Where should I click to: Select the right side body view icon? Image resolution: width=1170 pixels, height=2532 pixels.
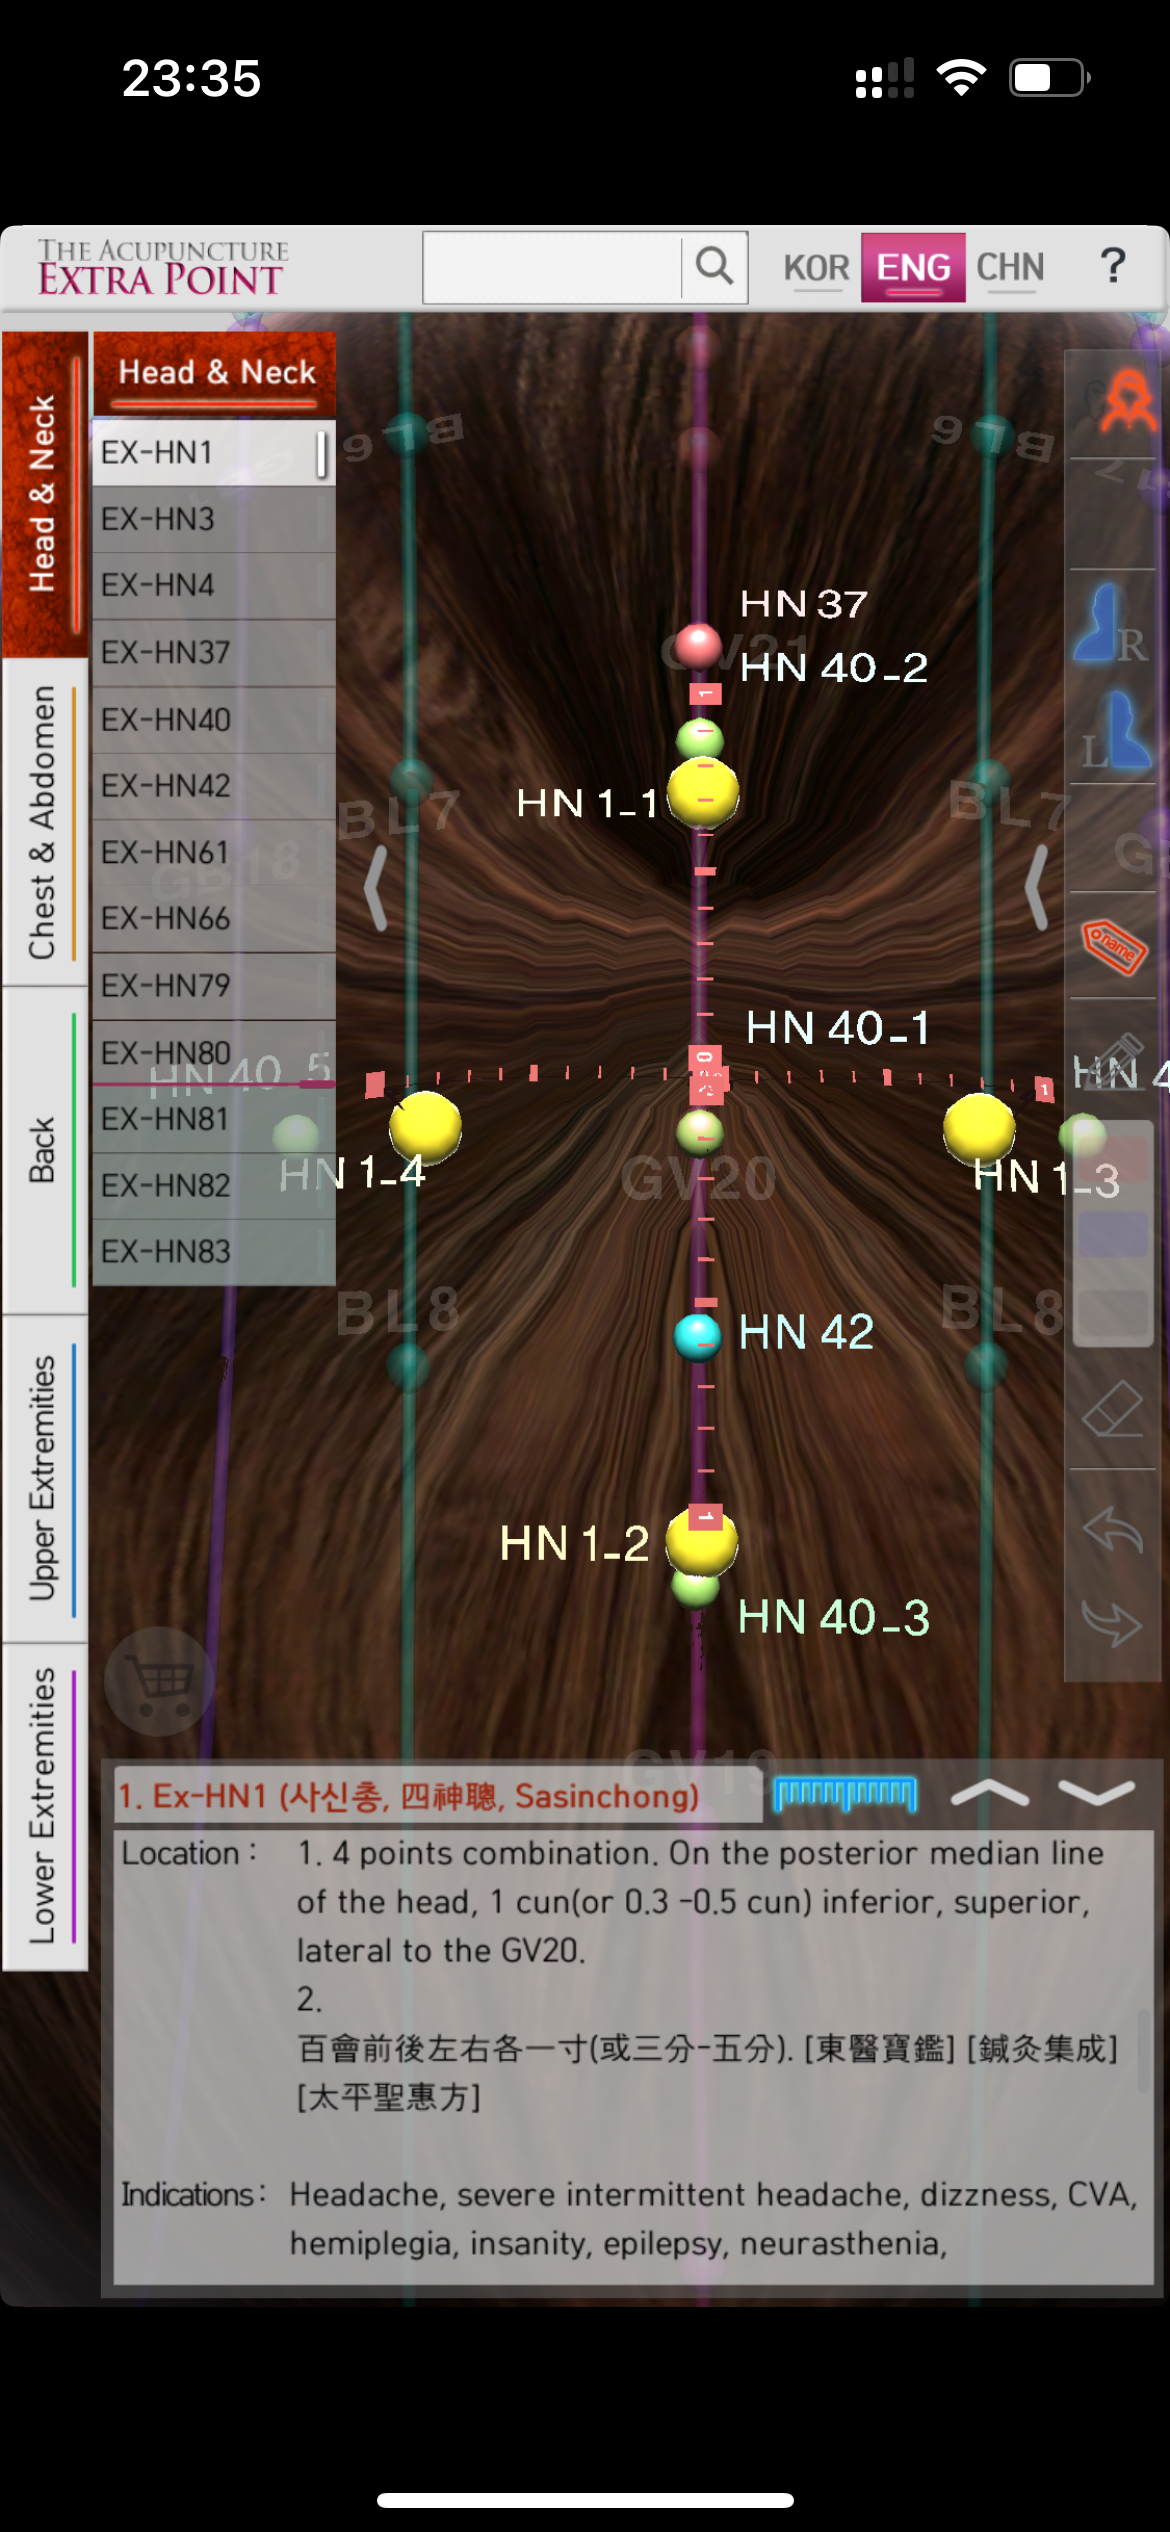pos(1111,625)
